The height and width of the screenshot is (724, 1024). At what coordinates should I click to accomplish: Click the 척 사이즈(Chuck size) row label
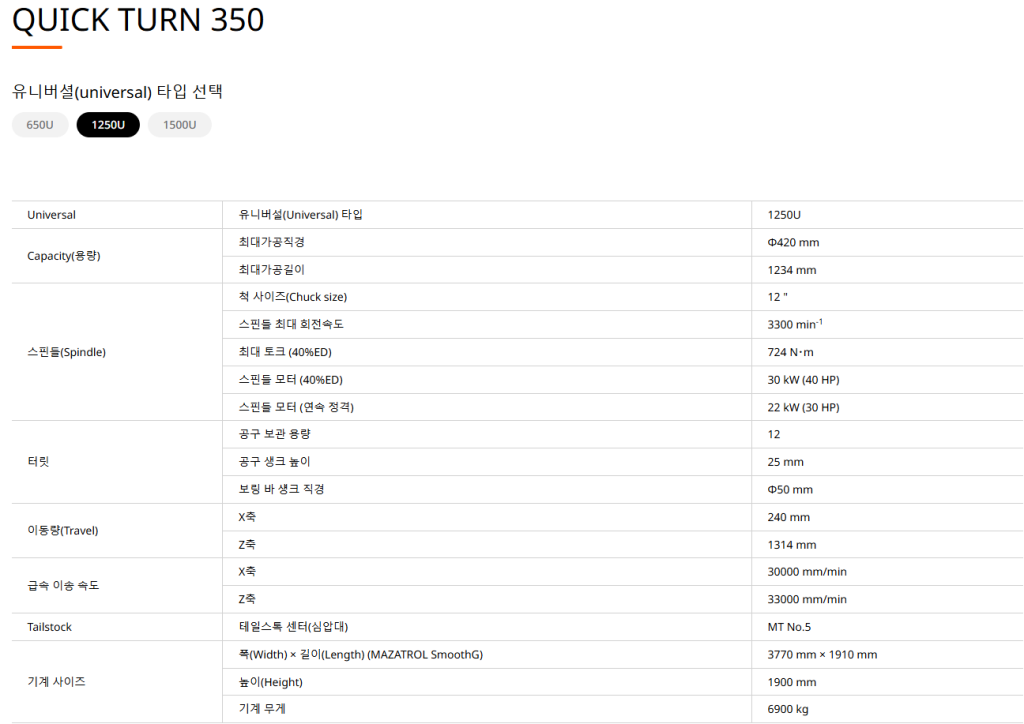click(x=292, y=297)
